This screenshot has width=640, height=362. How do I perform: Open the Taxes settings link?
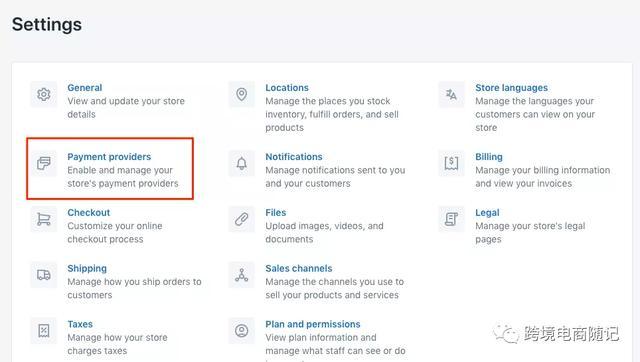80,324
